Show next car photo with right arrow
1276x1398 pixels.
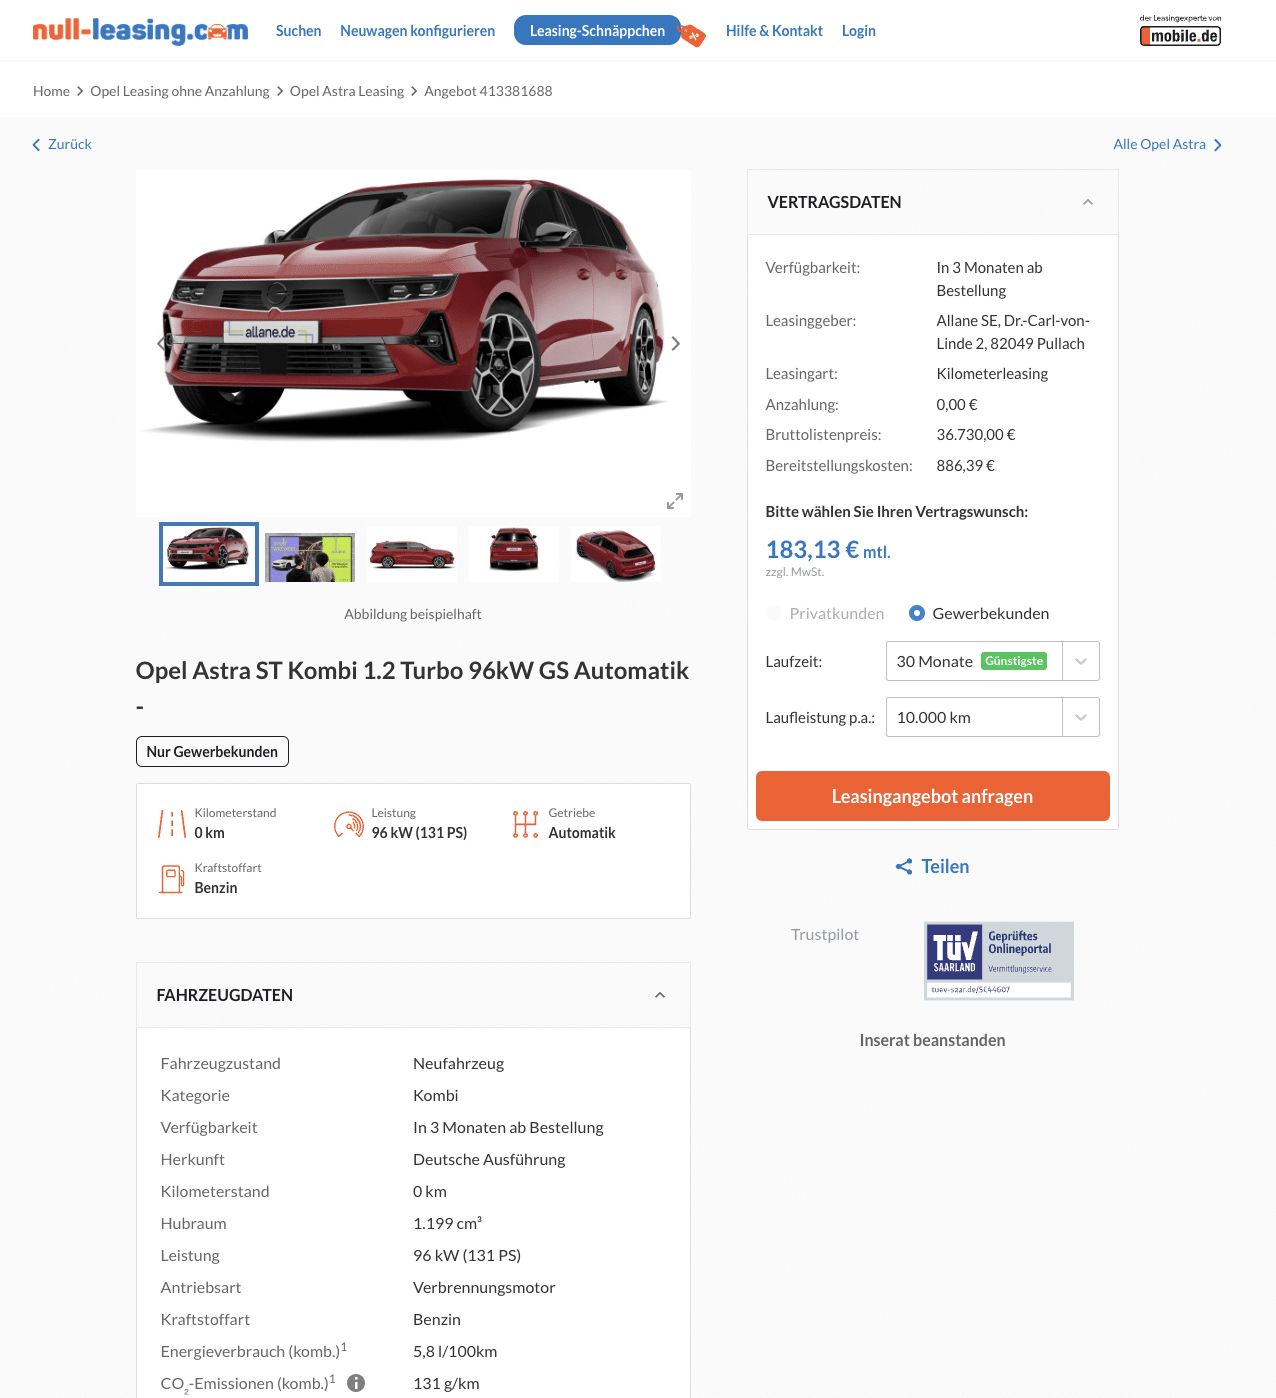pyautogui.click(x=676, y=343)
